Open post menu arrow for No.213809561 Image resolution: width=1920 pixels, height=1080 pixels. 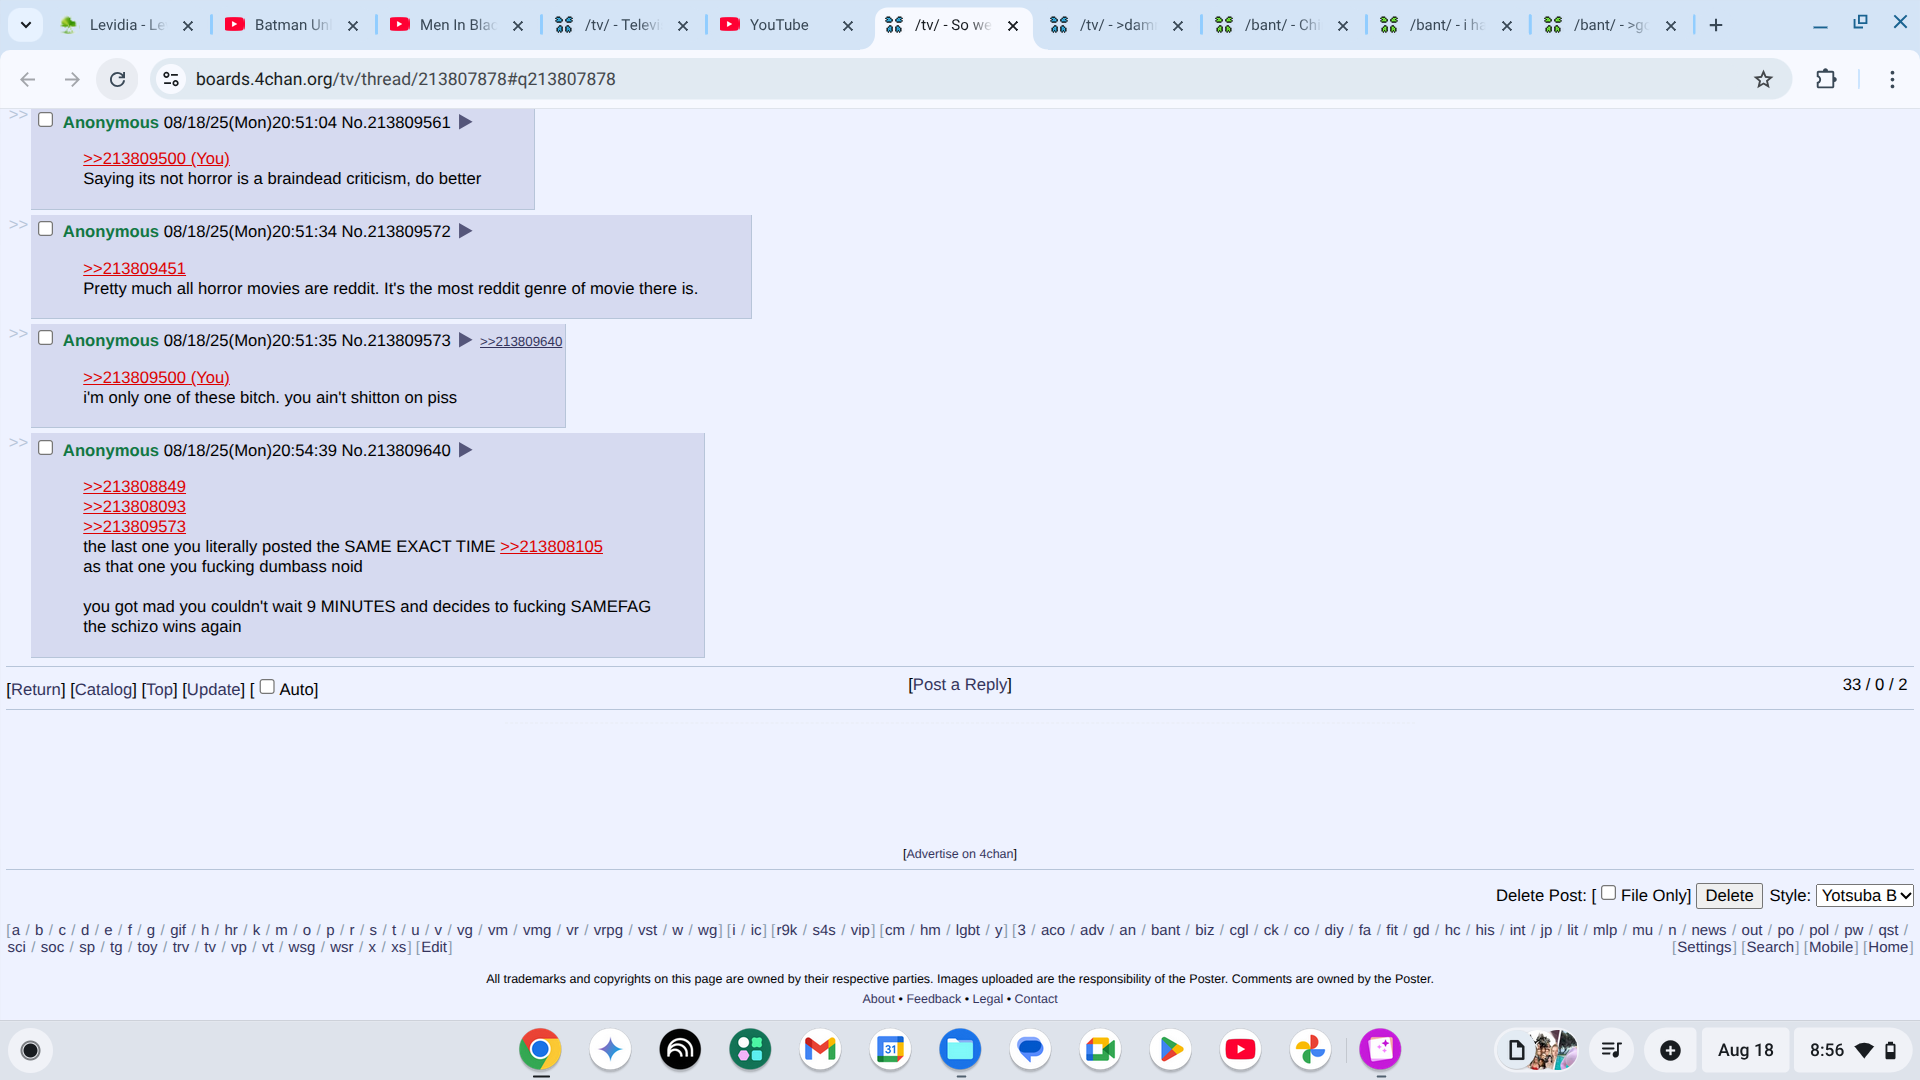click(465, 122)
